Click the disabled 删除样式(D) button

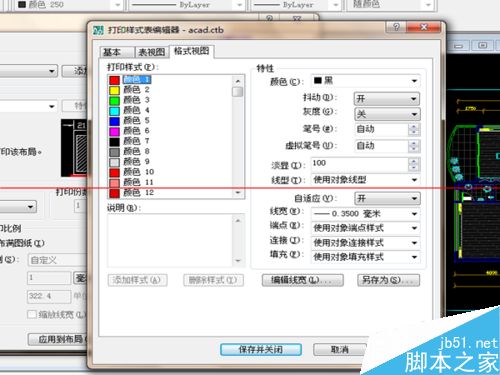tap(213, 280)
